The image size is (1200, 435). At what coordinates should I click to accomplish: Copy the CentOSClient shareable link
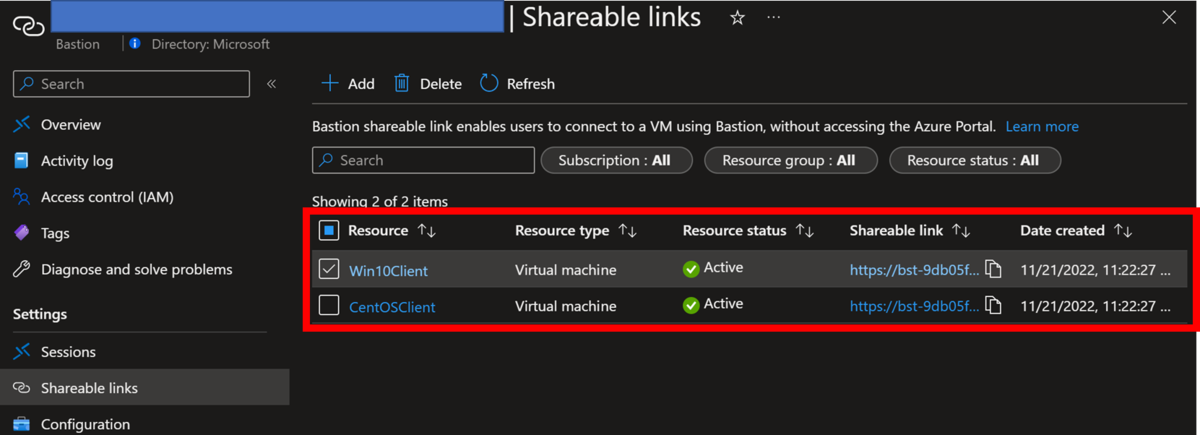pos(993,305)
